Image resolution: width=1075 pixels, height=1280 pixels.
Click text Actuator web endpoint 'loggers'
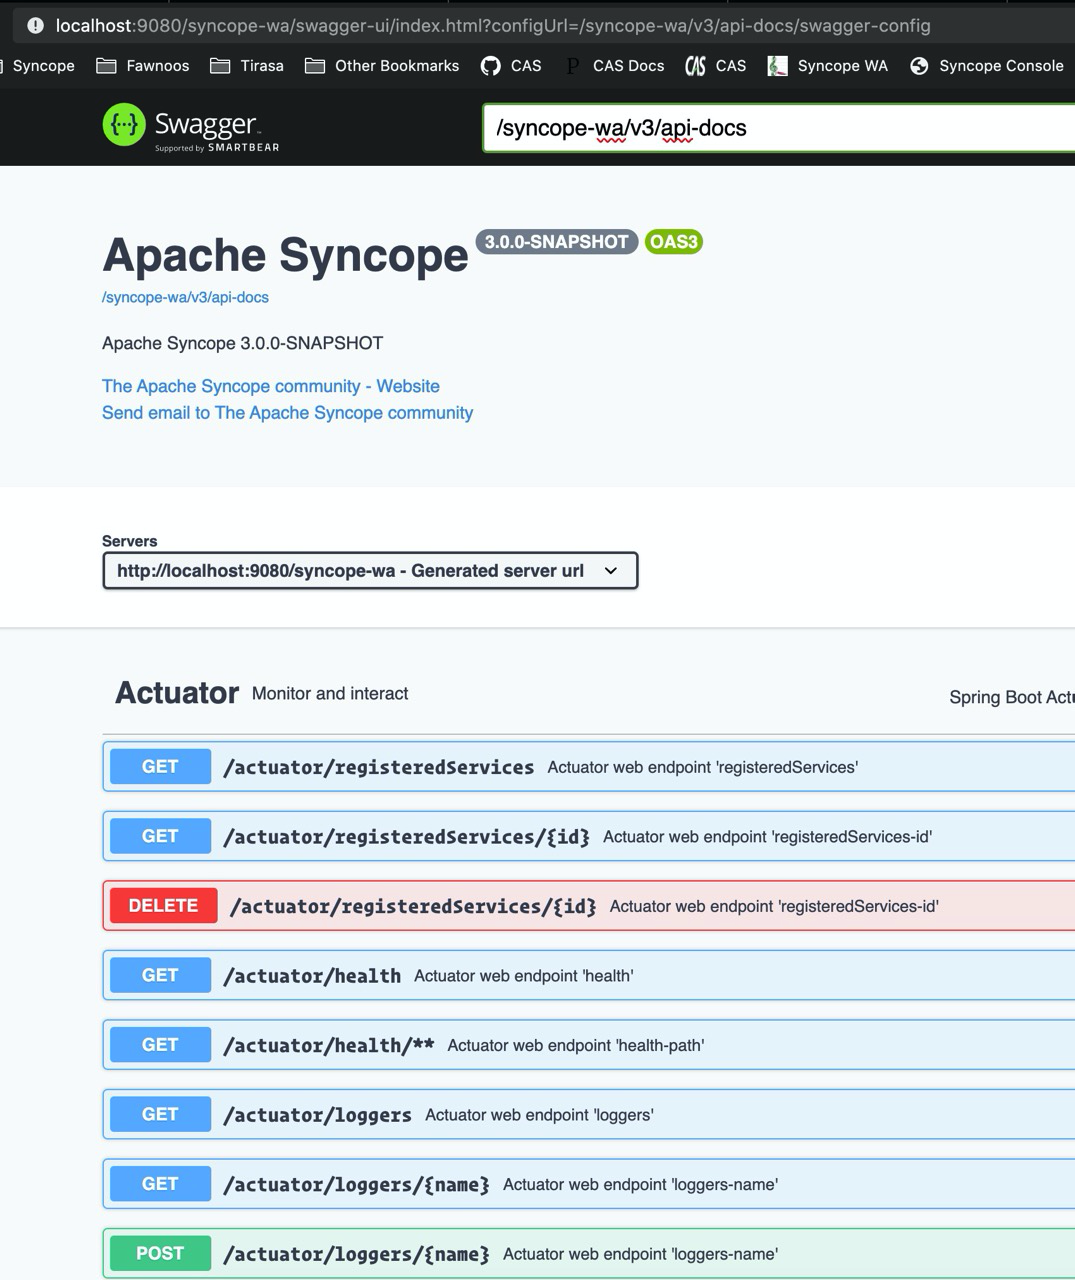(x=539, y=1115)
